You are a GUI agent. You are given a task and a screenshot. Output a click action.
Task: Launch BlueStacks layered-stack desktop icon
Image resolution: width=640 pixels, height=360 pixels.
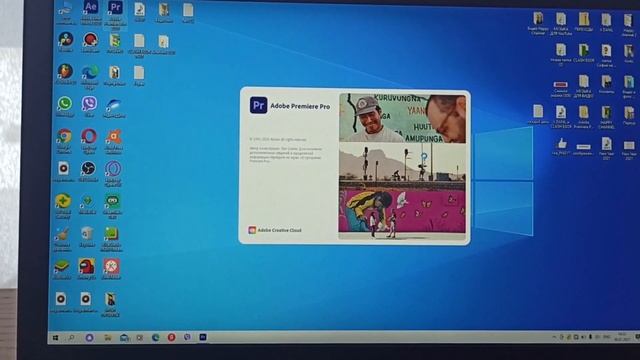[x=62, y=266]
